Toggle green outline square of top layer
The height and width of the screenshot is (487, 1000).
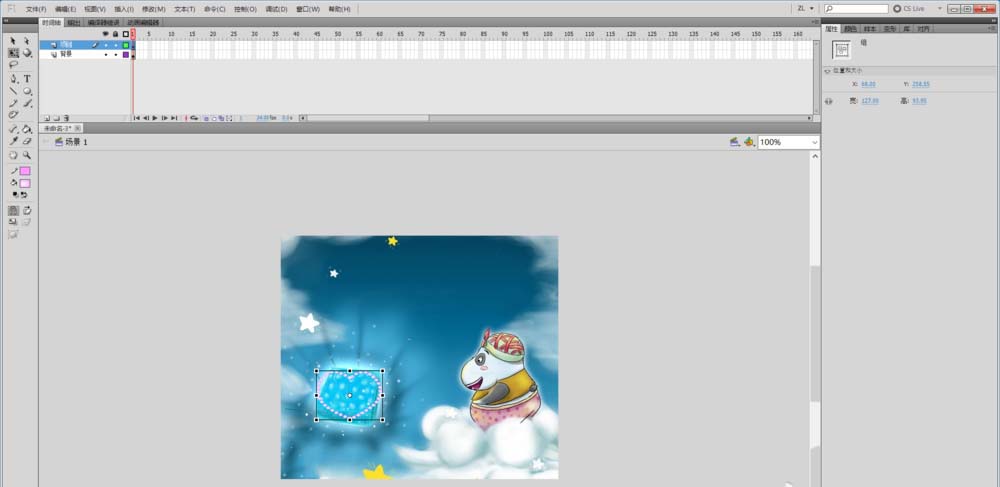click(126, 45)
